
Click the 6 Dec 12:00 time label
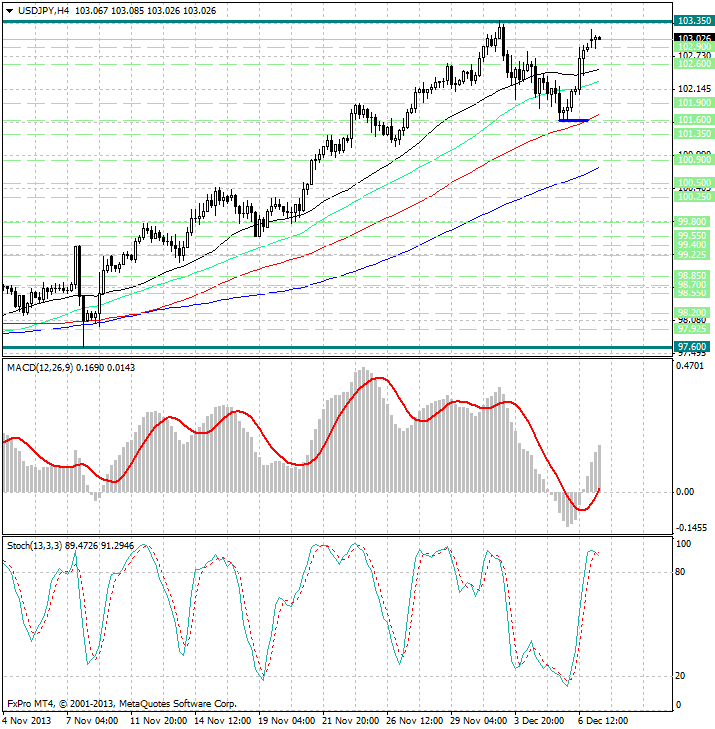point(603,721)
